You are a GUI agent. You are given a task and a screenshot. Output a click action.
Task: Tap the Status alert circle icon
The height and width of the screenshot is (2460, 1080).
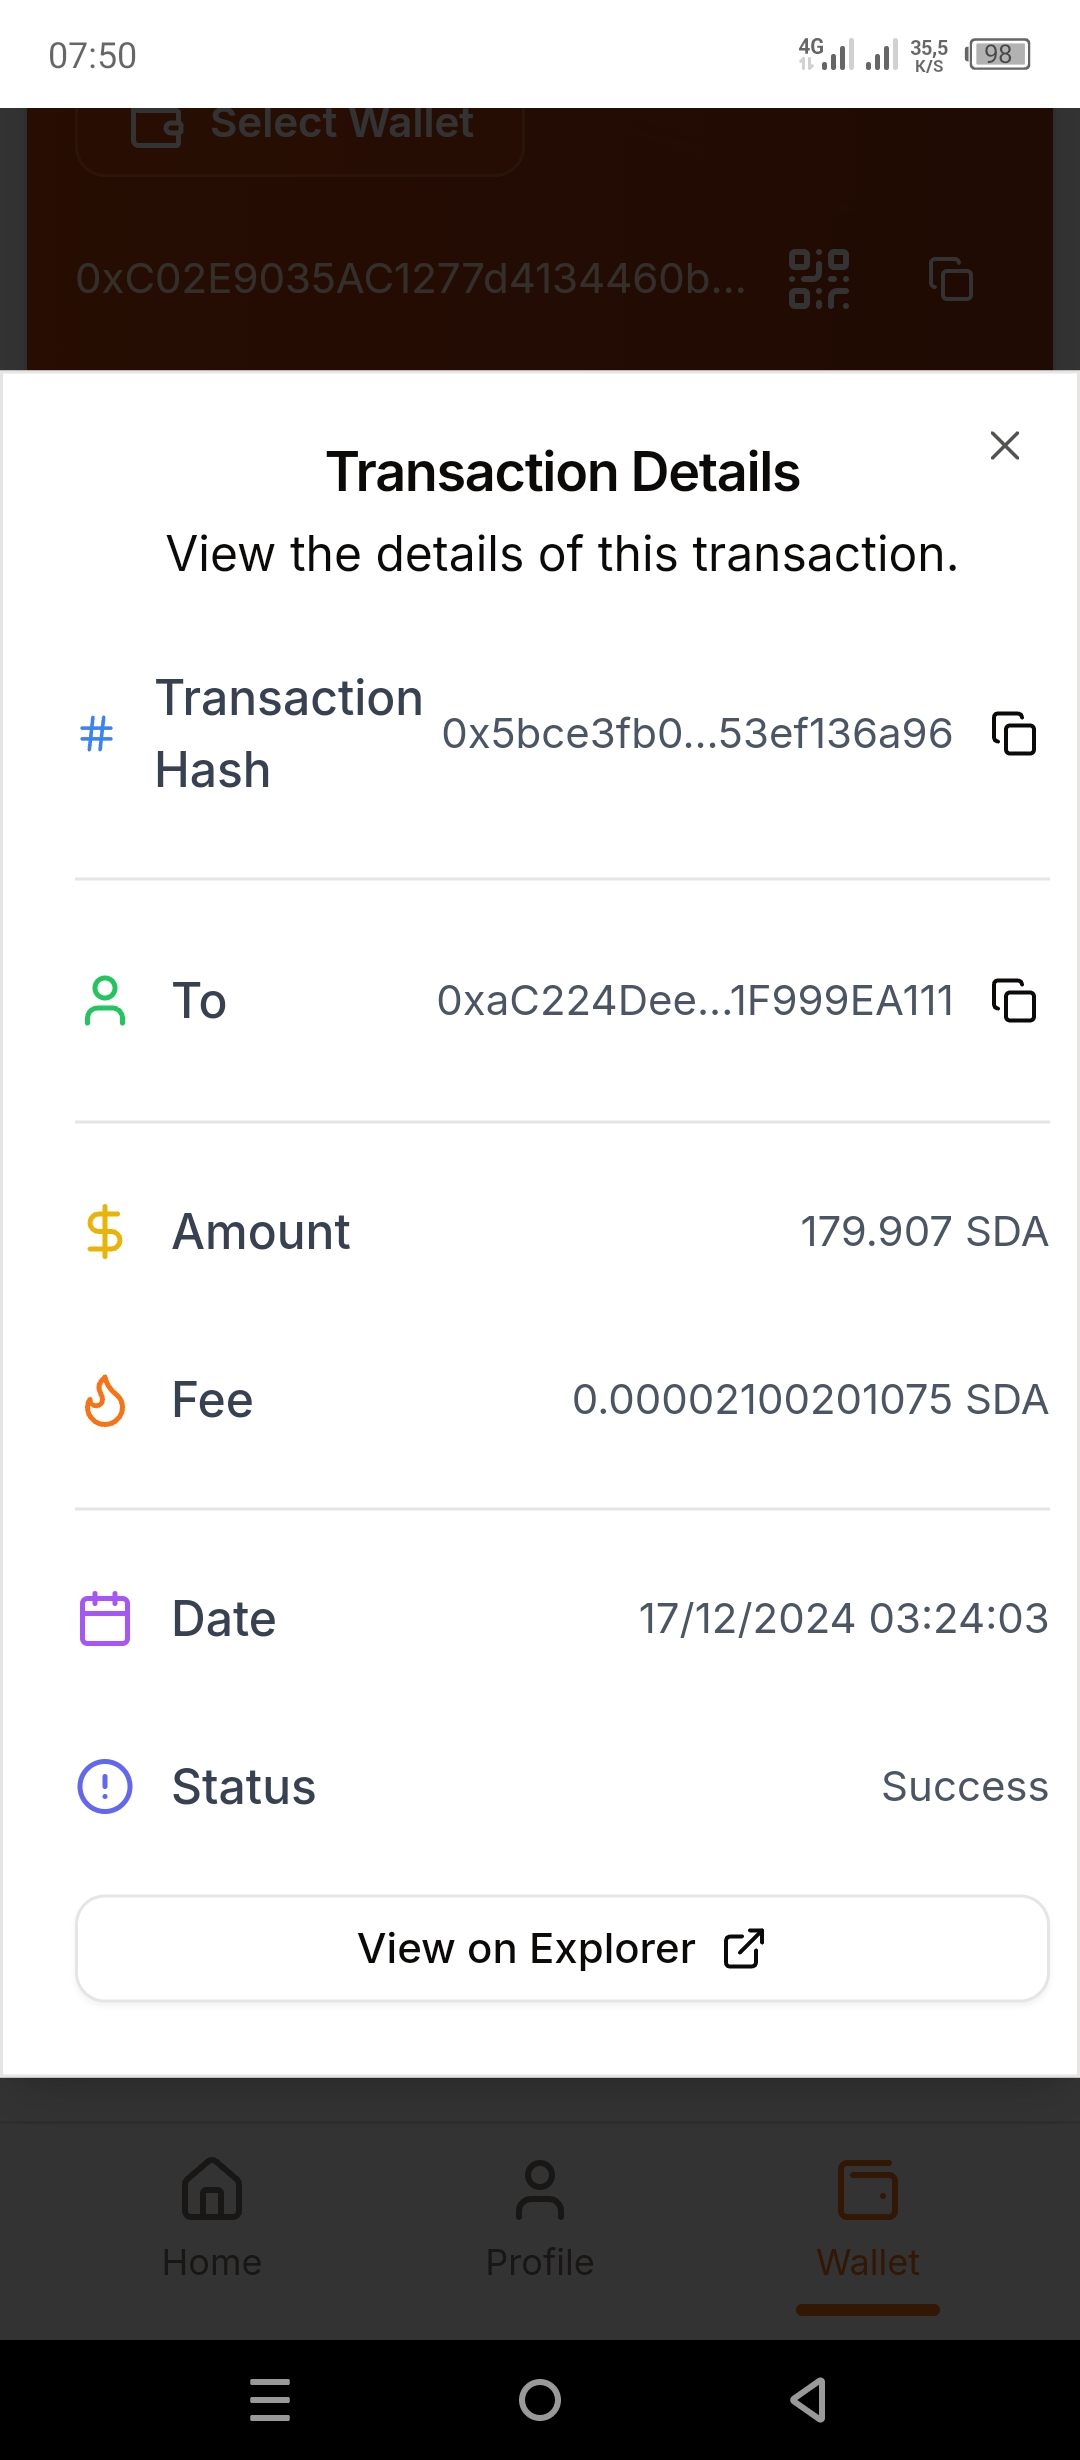[x=105, y=1786]
